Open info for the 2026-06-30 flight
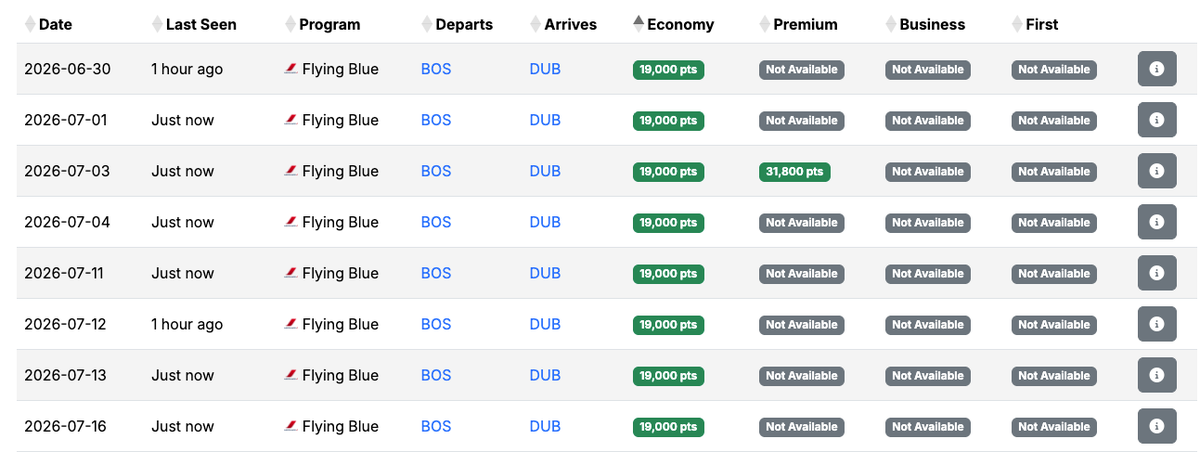 1157,69
